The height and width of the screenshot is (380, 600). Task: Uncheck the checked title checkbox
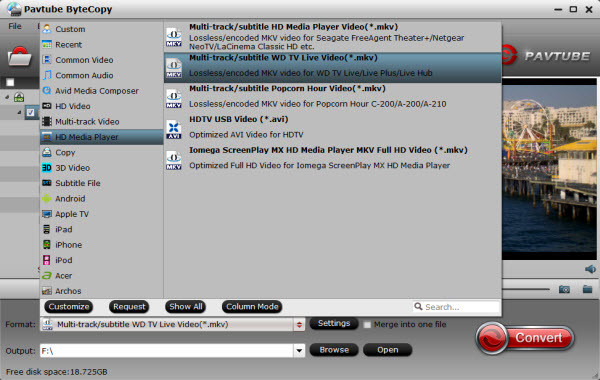click(31, 113)
